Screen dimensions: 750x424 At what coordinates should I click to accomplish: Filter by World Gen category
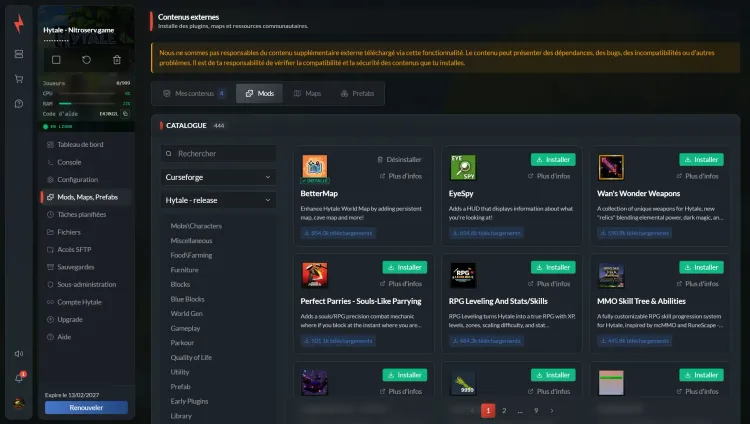[187, 313]
